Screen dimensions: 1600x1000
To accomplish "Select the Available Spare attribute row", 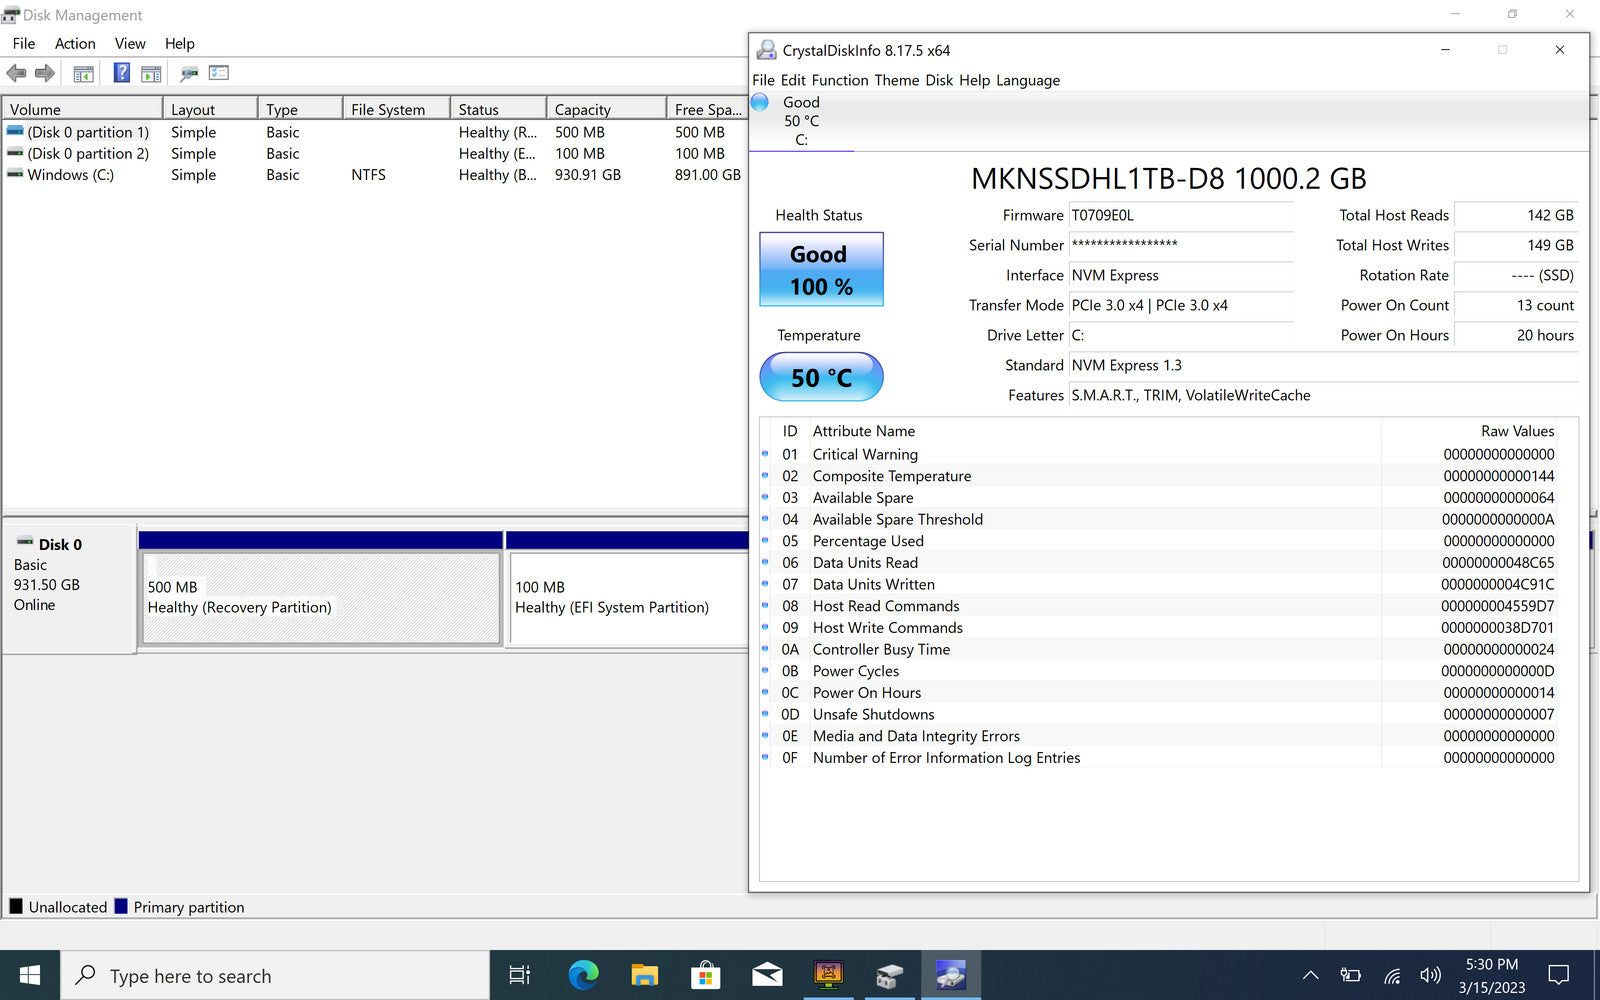I will click(x=1168, y=497).
